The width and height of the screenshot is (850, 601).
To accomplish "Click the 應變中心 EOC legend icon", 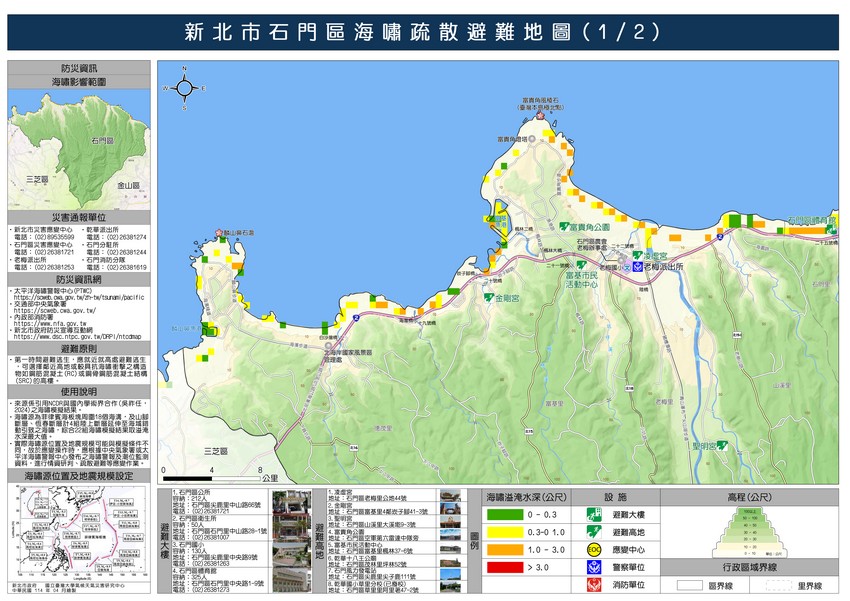I will click(x=593, y=548).
